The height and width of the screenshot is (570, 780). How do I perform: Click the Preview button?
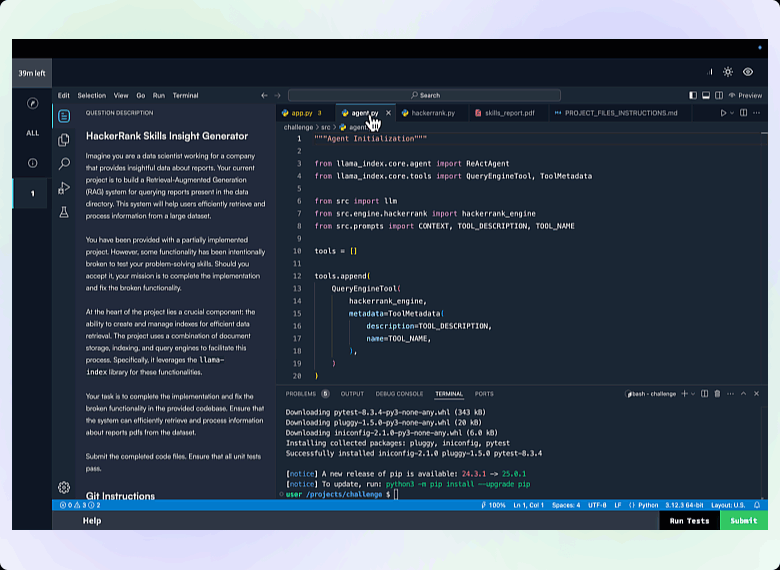745,95
